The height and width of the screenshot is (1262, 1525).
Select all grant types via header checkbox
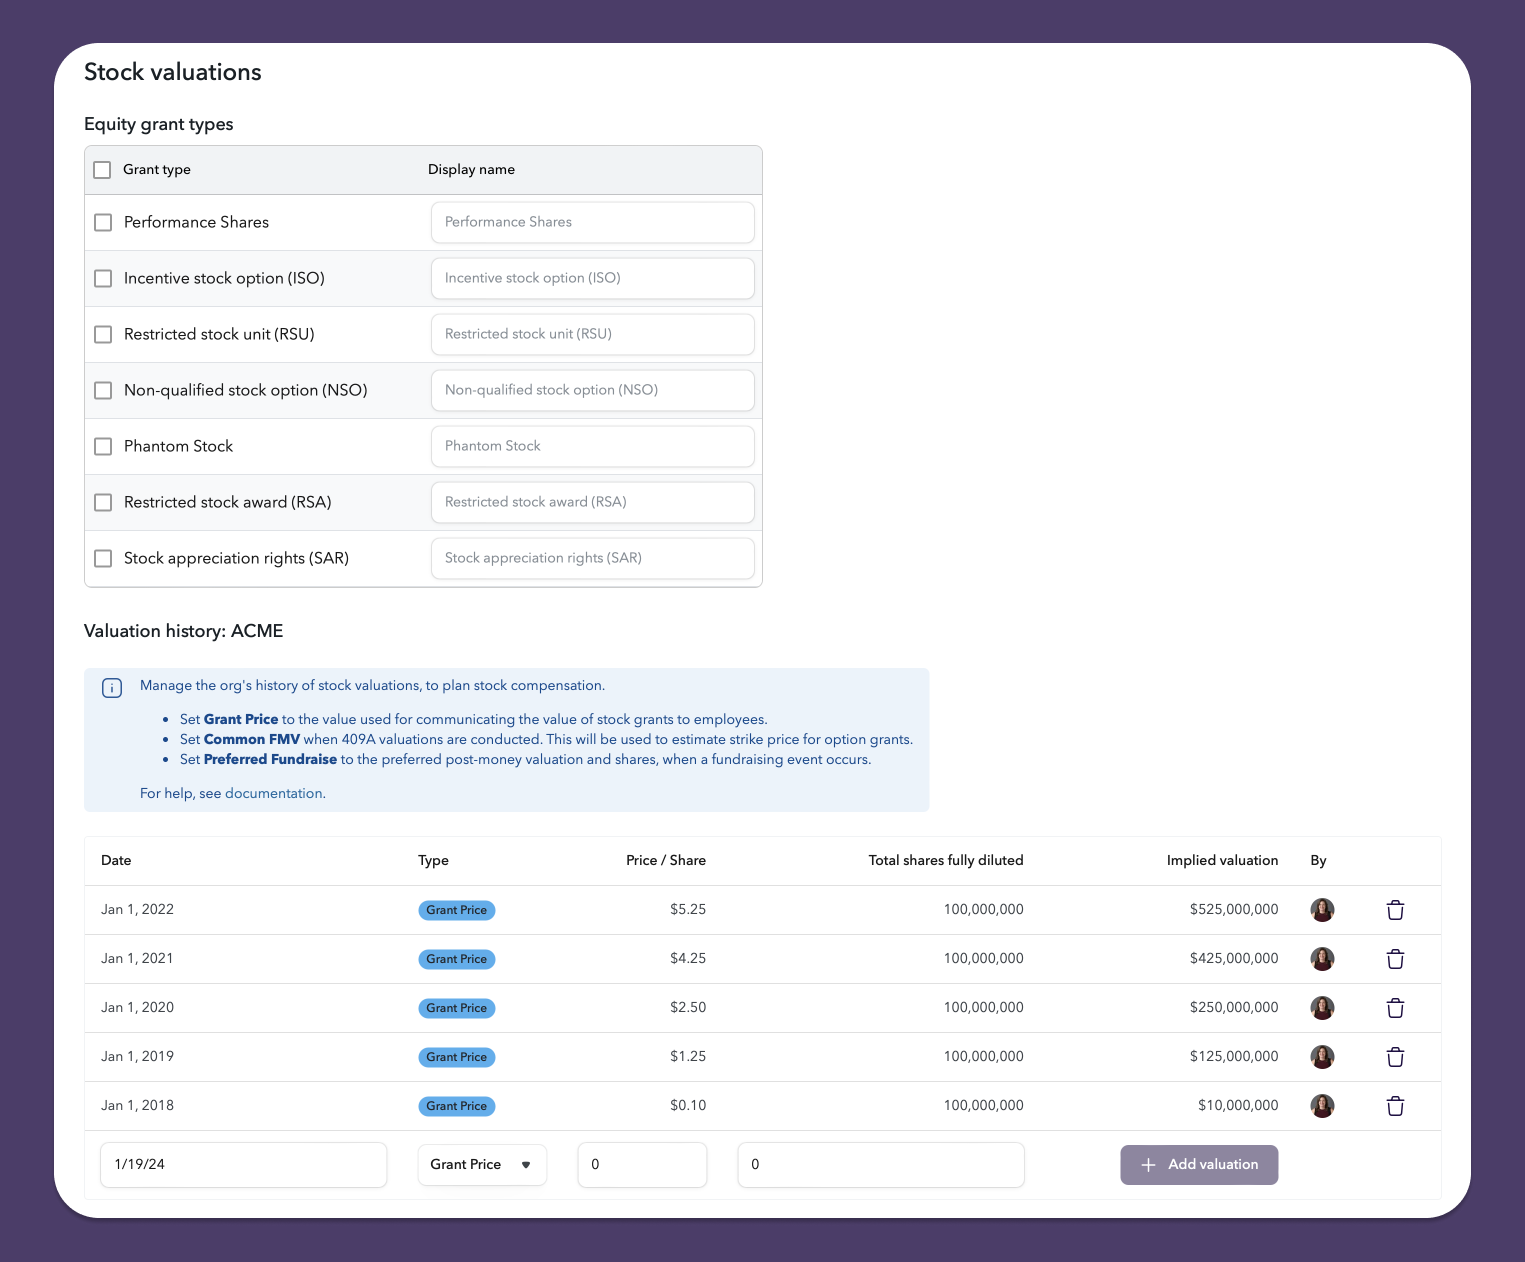click(x=101, y=169)
